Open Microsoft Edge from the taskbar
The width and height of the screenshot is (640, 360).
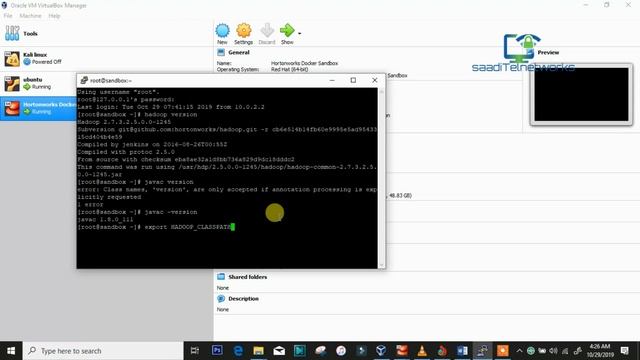pyautogui.click(x=238, y=351)
